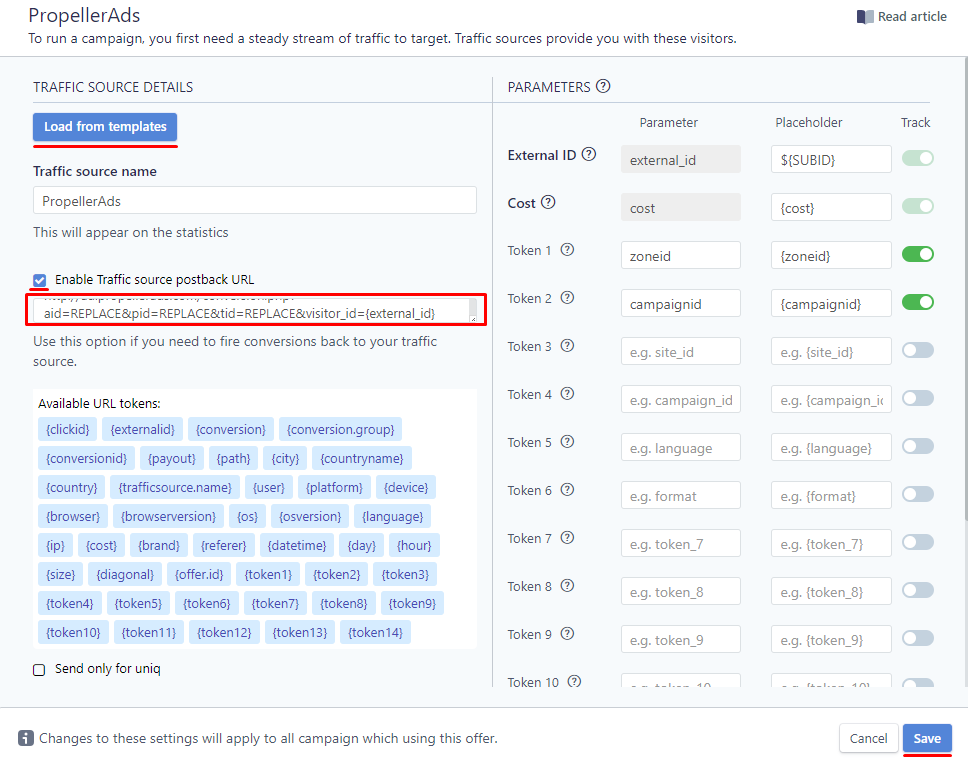The width and height of the screenshot is (968, 762).
Task: Disable tracking for Token 2 campaignid
Action: (x=917, y=302)
